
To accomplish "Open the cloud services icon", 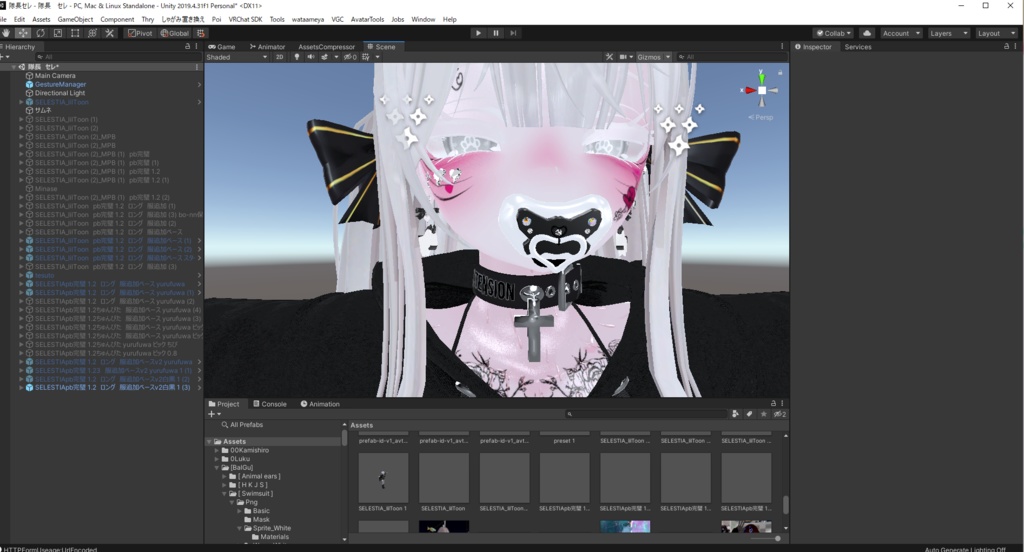I will click(867, 33).
